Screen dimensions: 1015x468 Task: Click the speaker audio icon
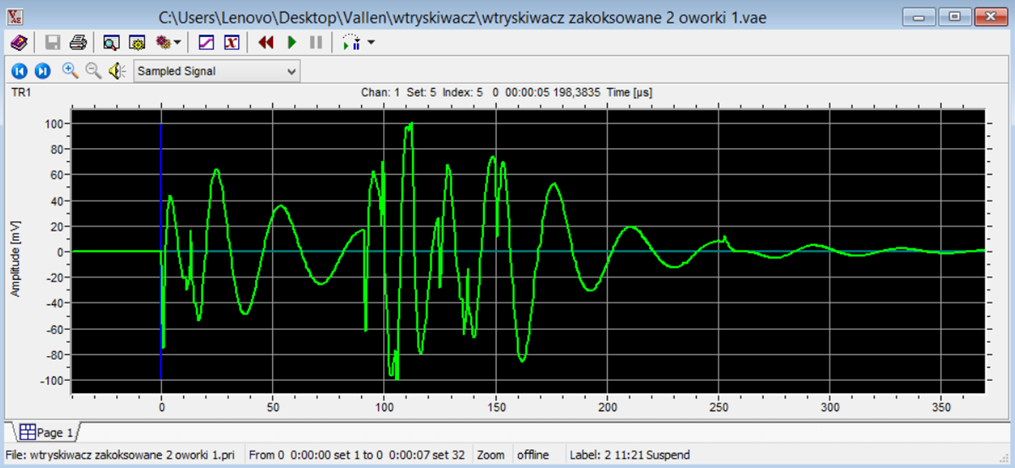(117, 71)
